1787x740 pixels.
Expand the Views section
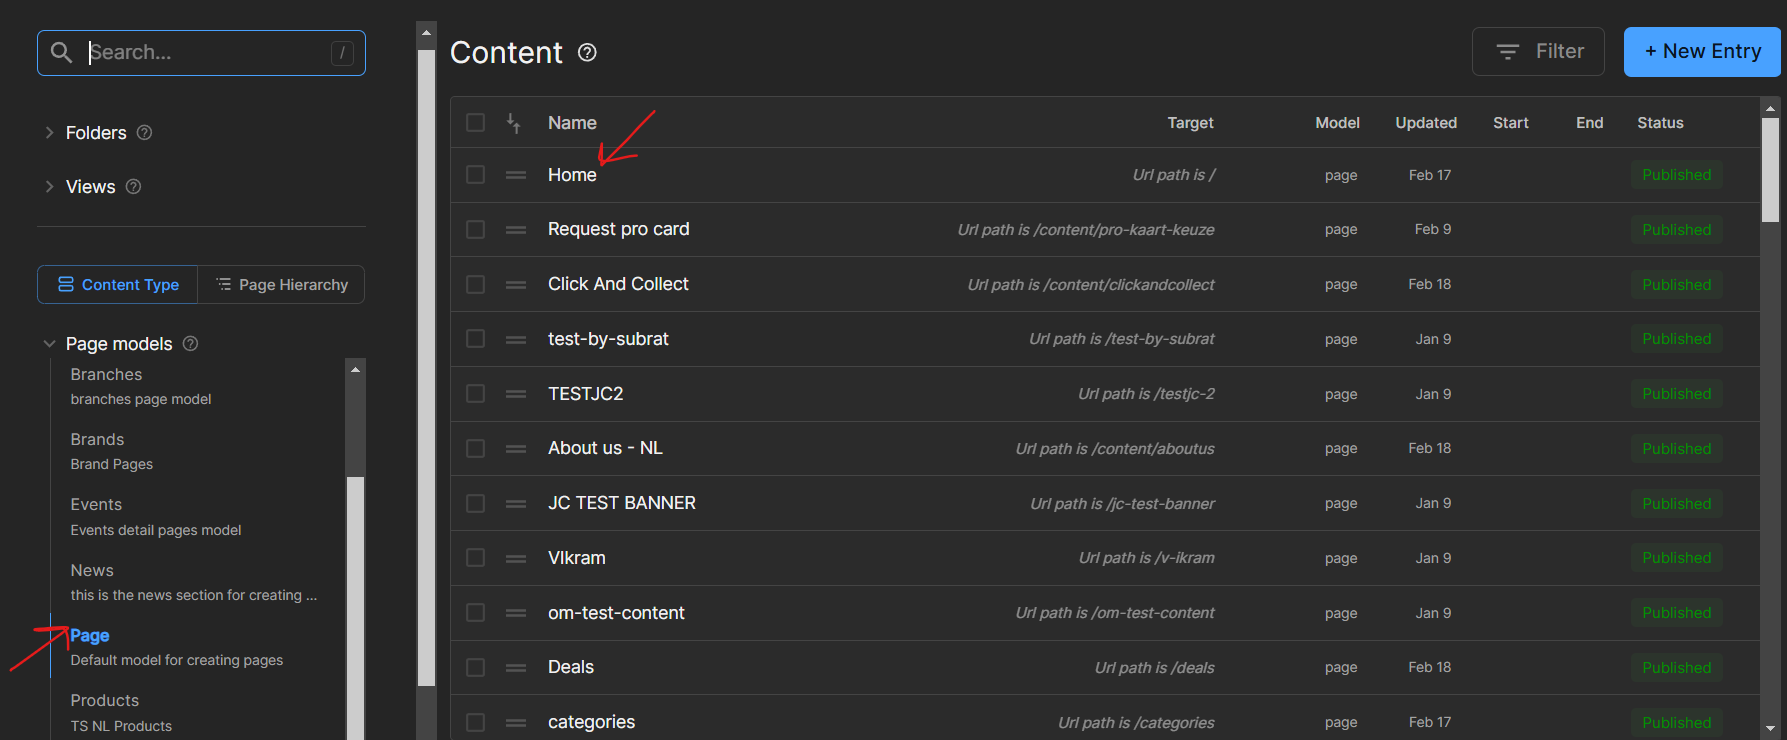tap(49, 187)
